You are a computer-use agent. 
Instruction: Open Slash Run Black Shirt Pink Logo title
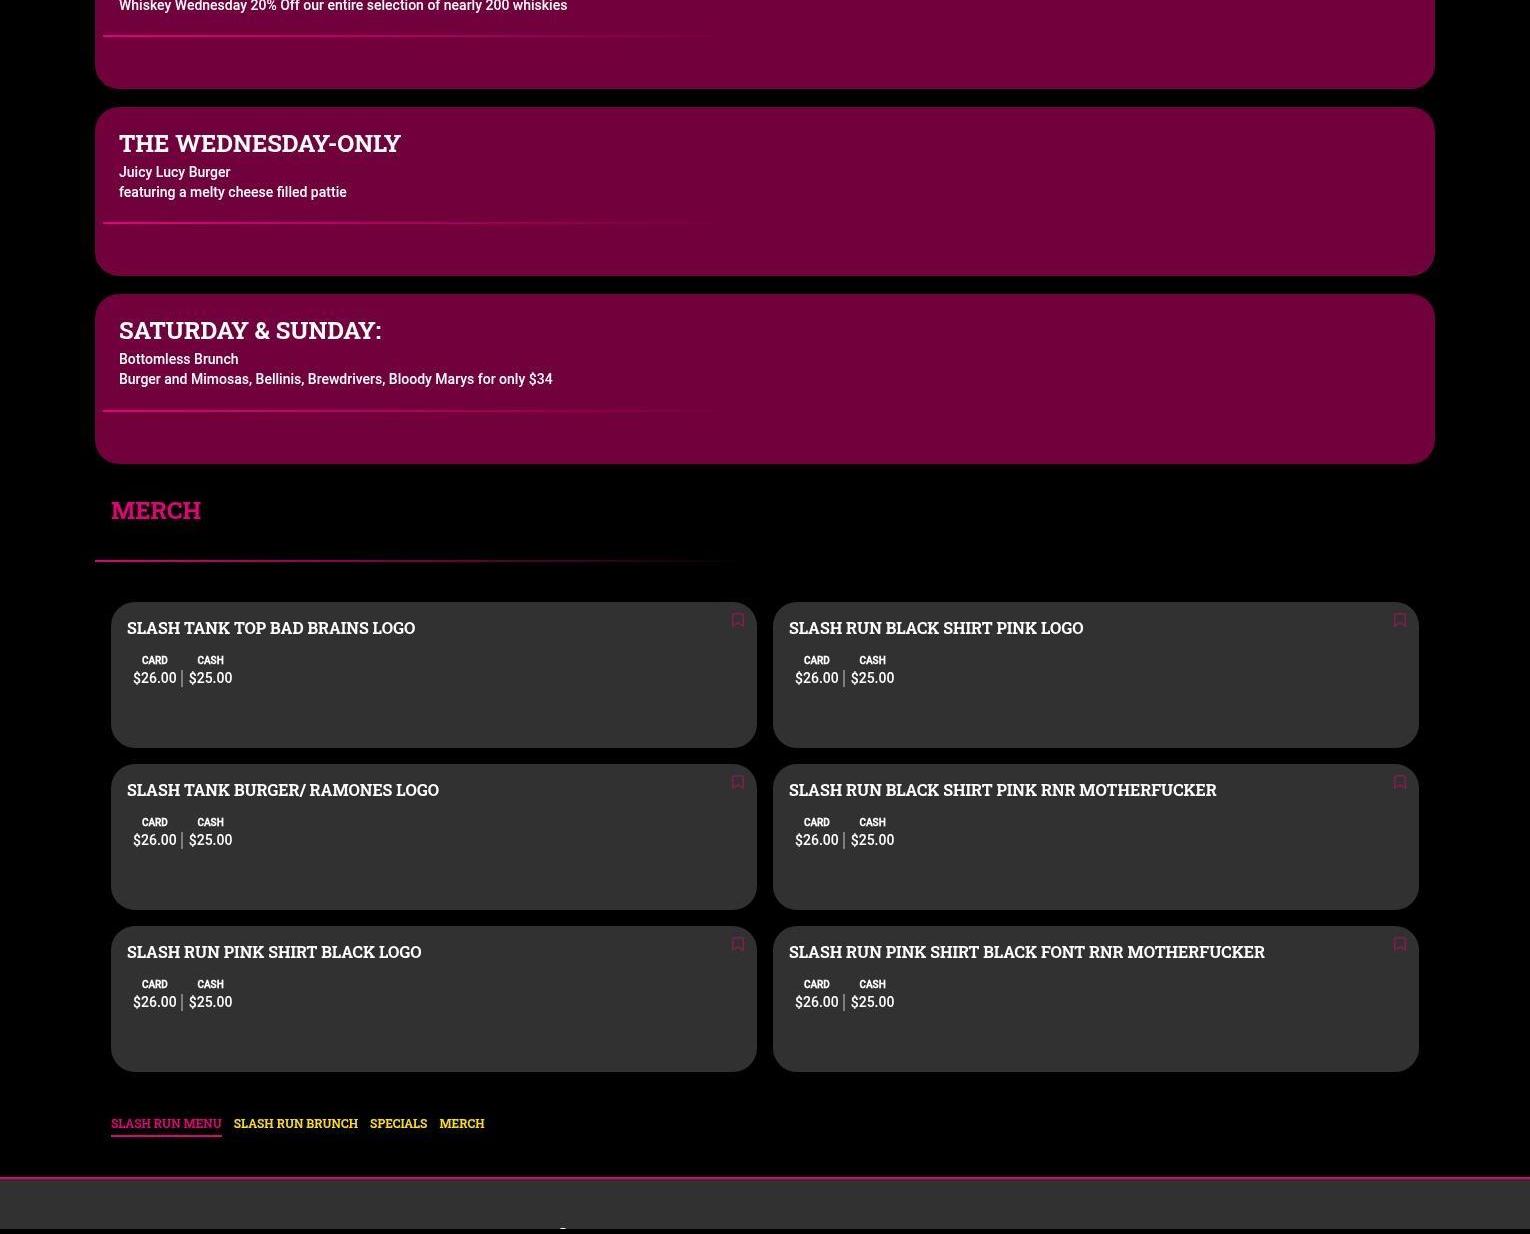pos(936,628)
